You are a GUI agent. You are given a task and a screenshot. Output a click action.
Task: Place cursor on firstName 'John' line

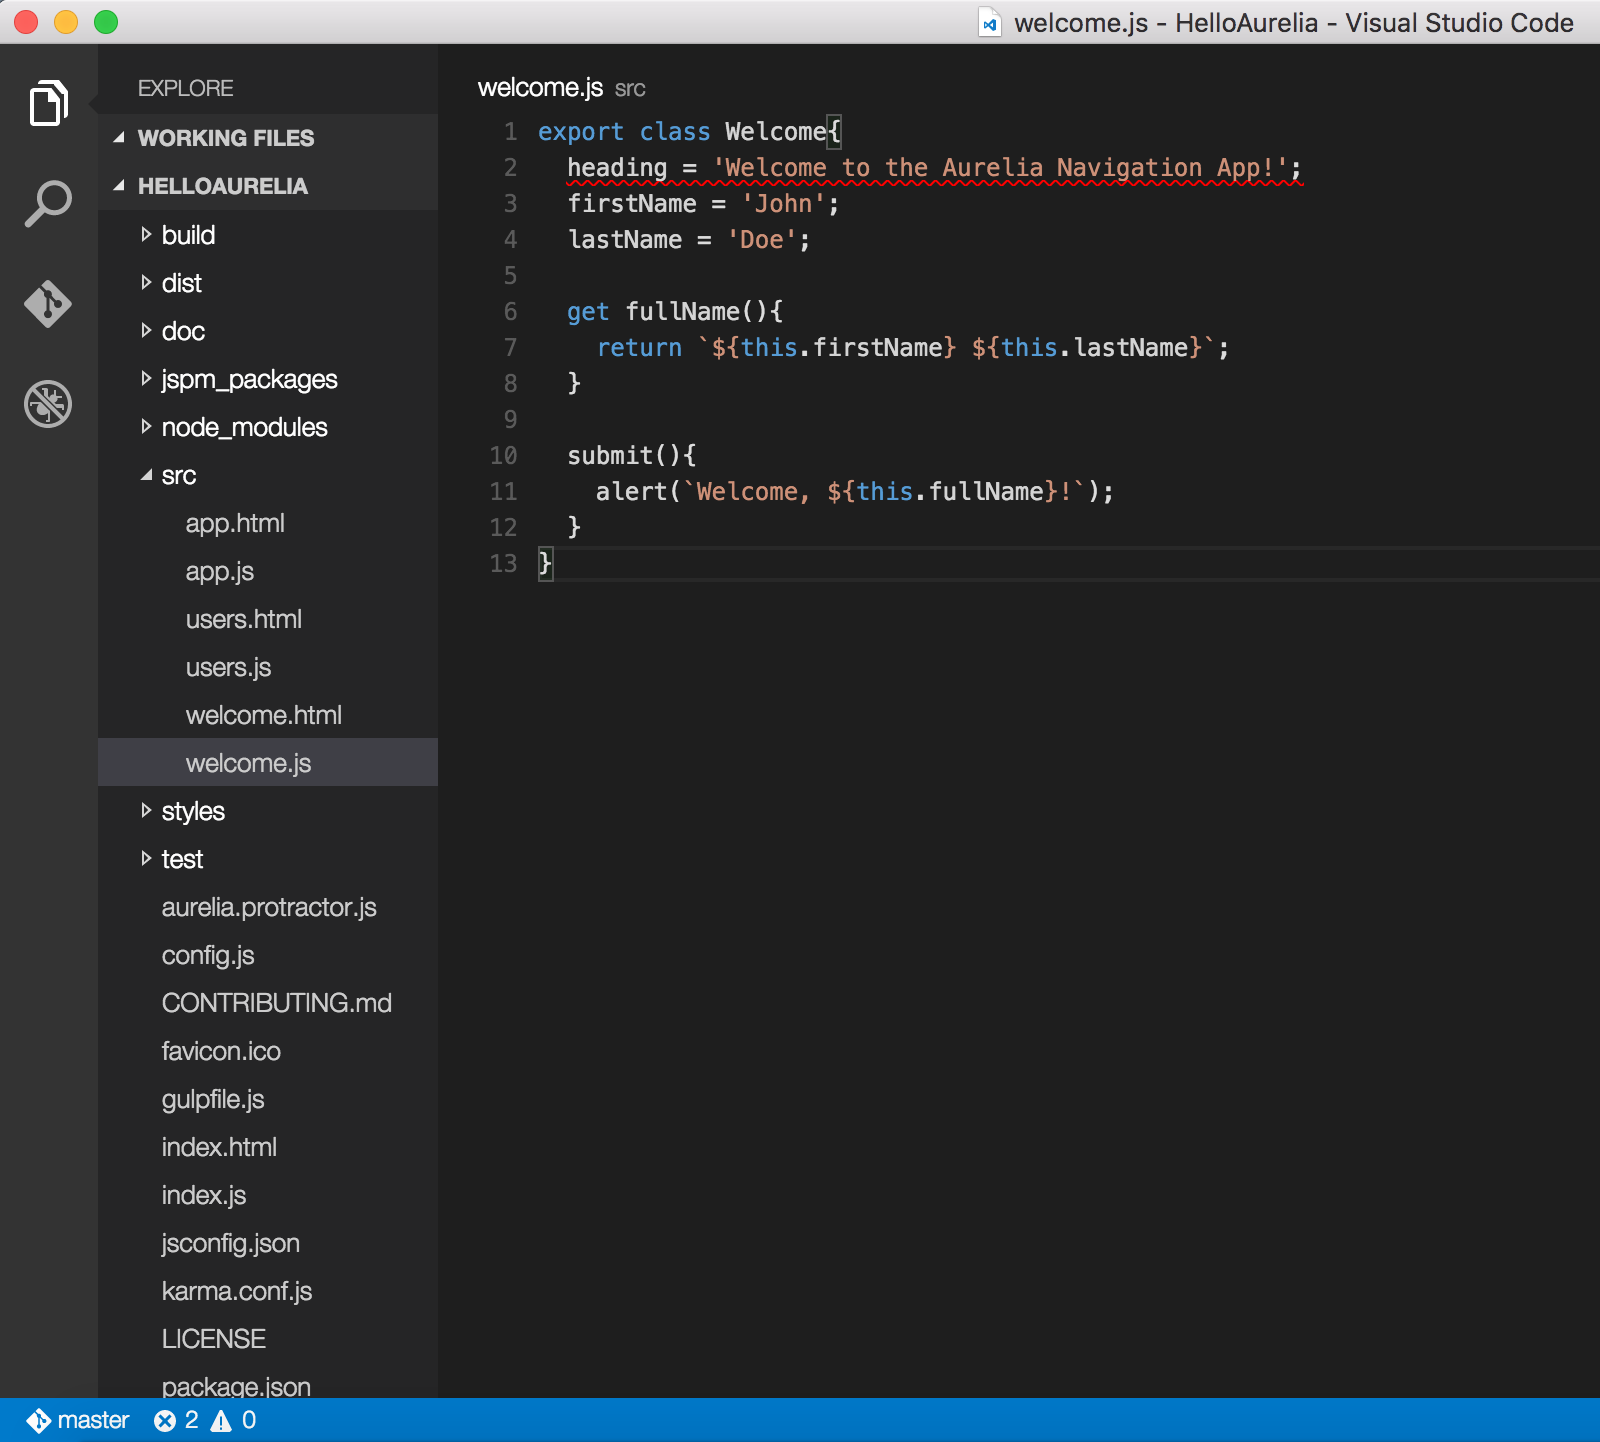point(703,204)
